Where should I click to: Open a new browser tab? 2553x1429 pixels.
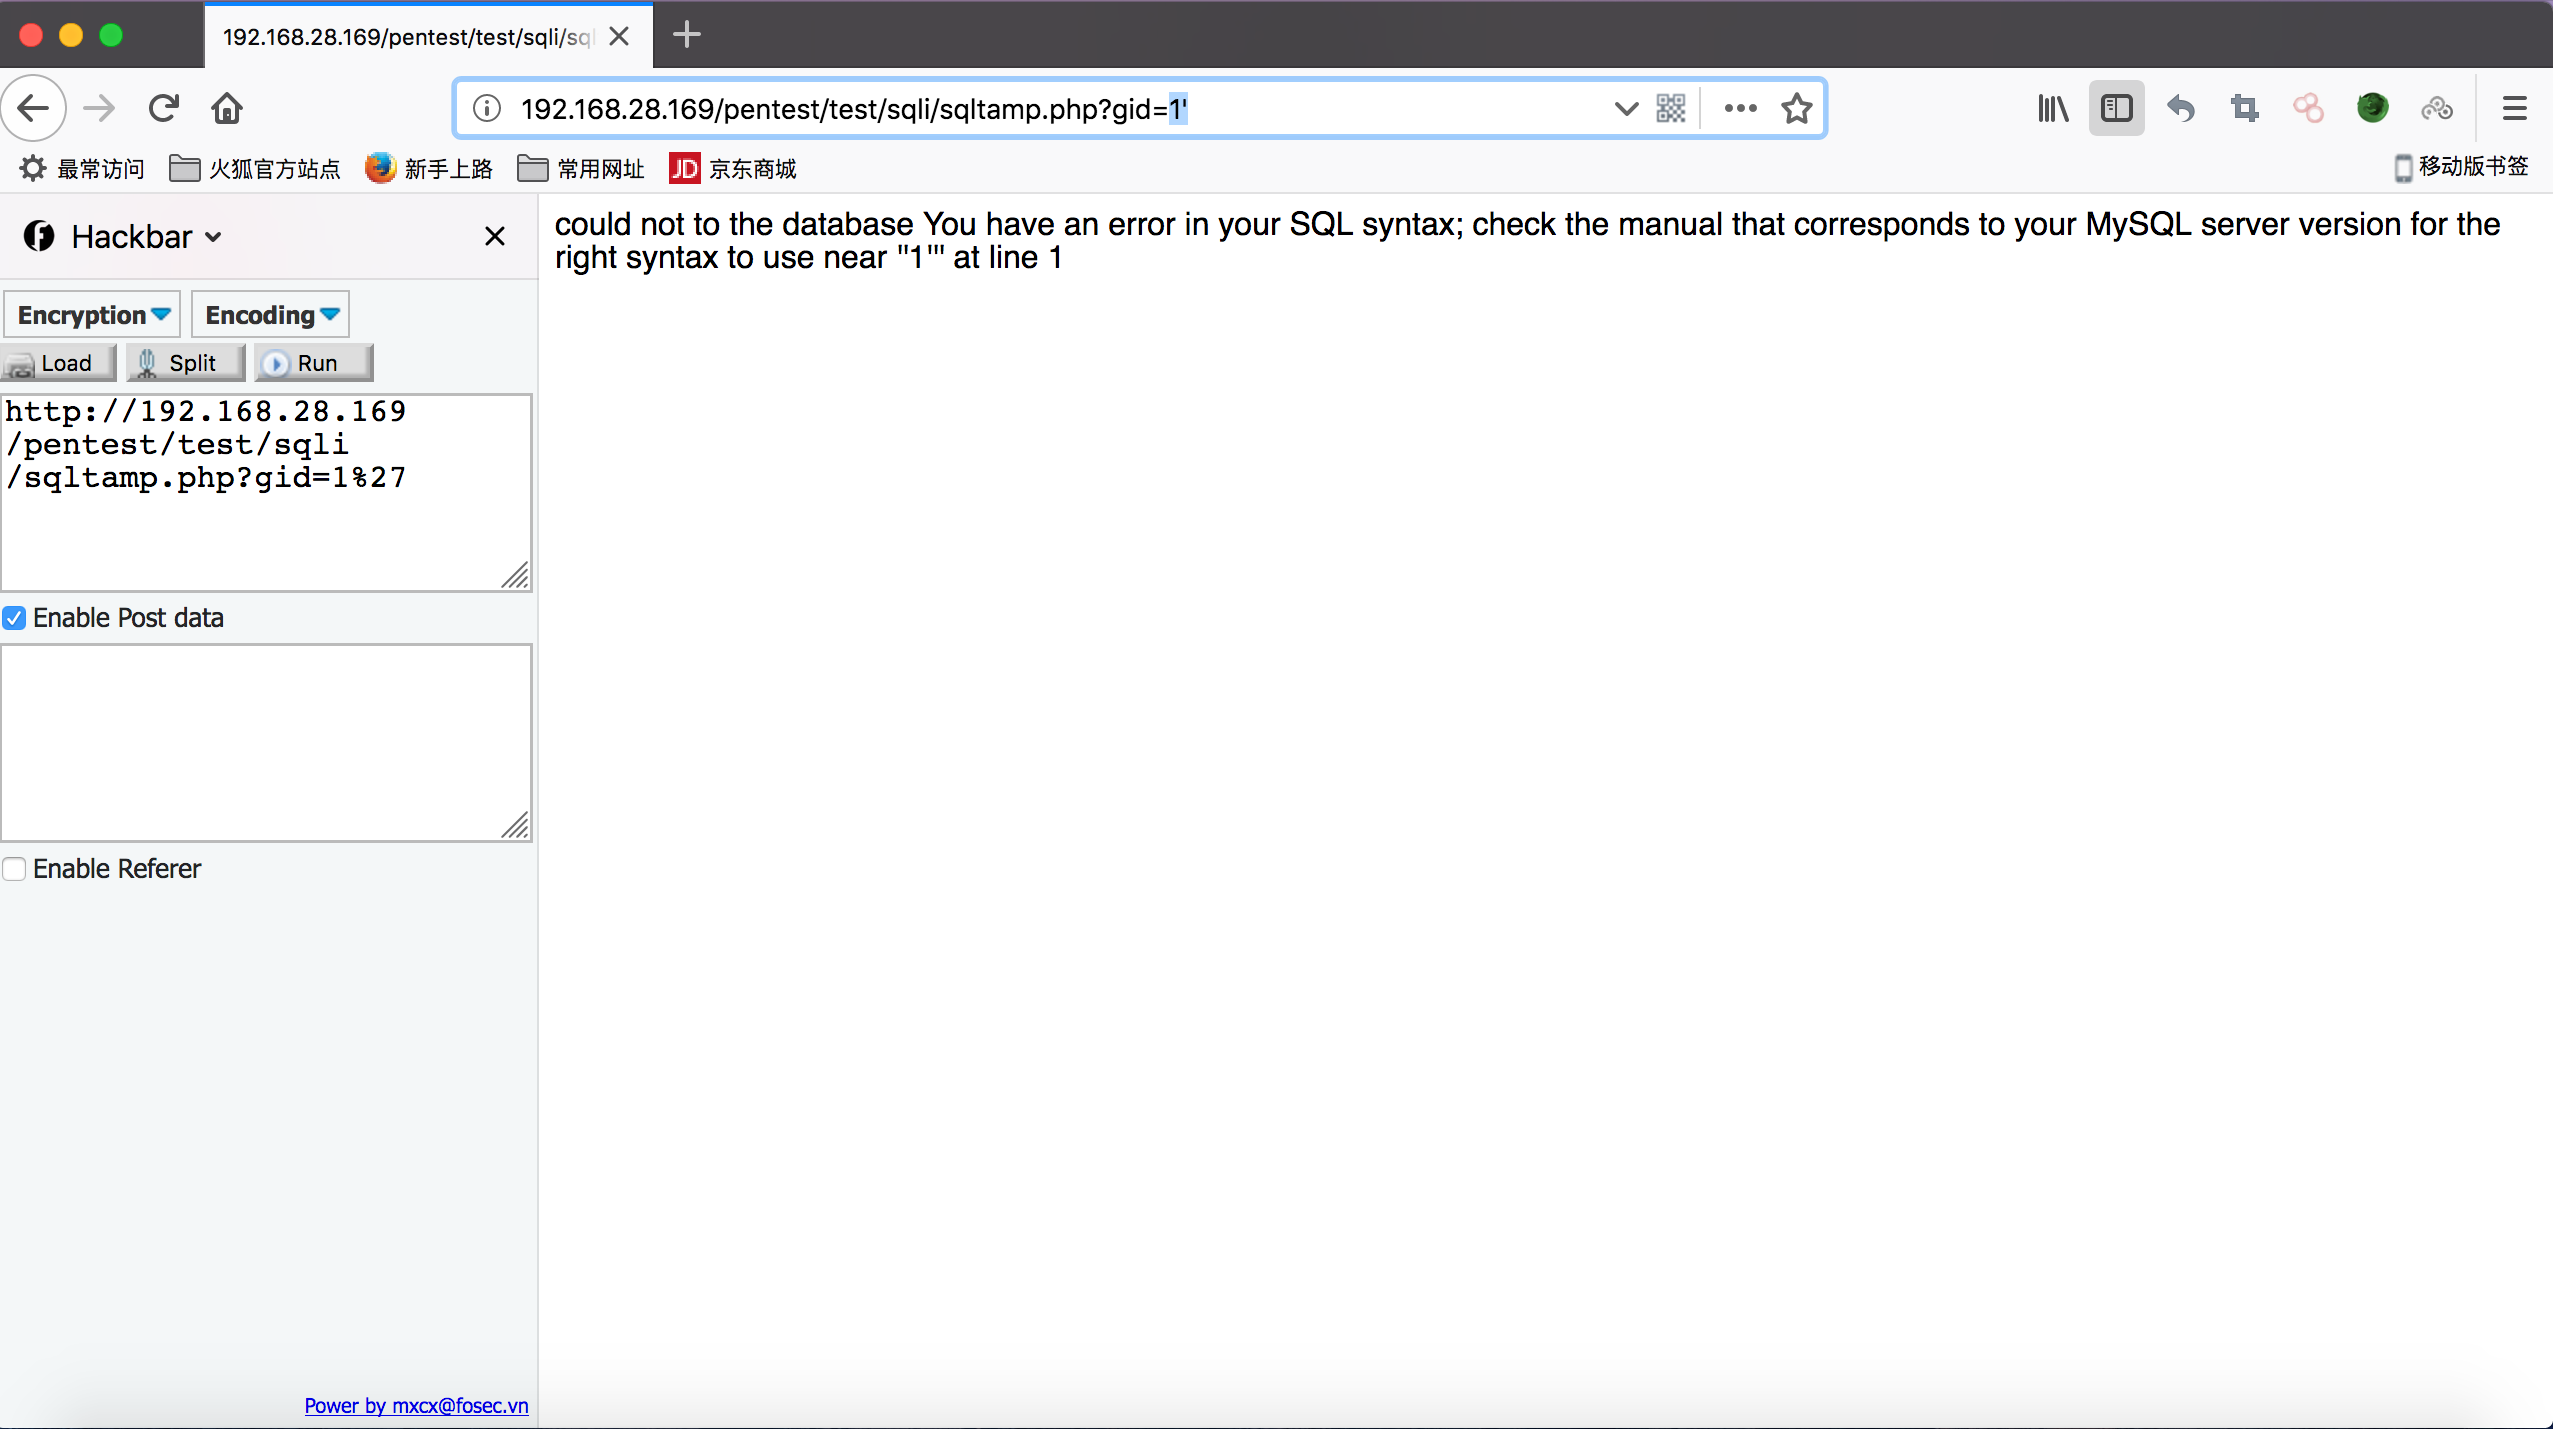(x=687, y=35)
